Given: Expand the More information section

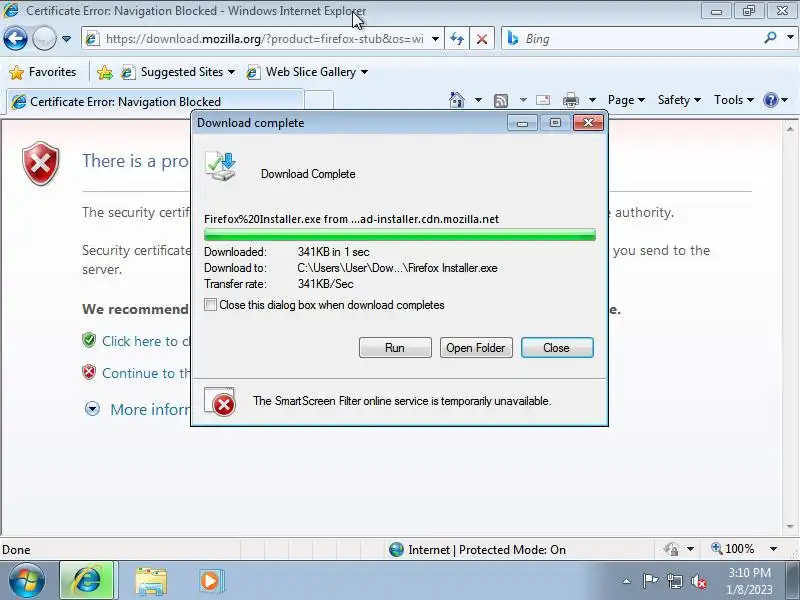Looking at the screenshot, I should click(x=92, y=409).
